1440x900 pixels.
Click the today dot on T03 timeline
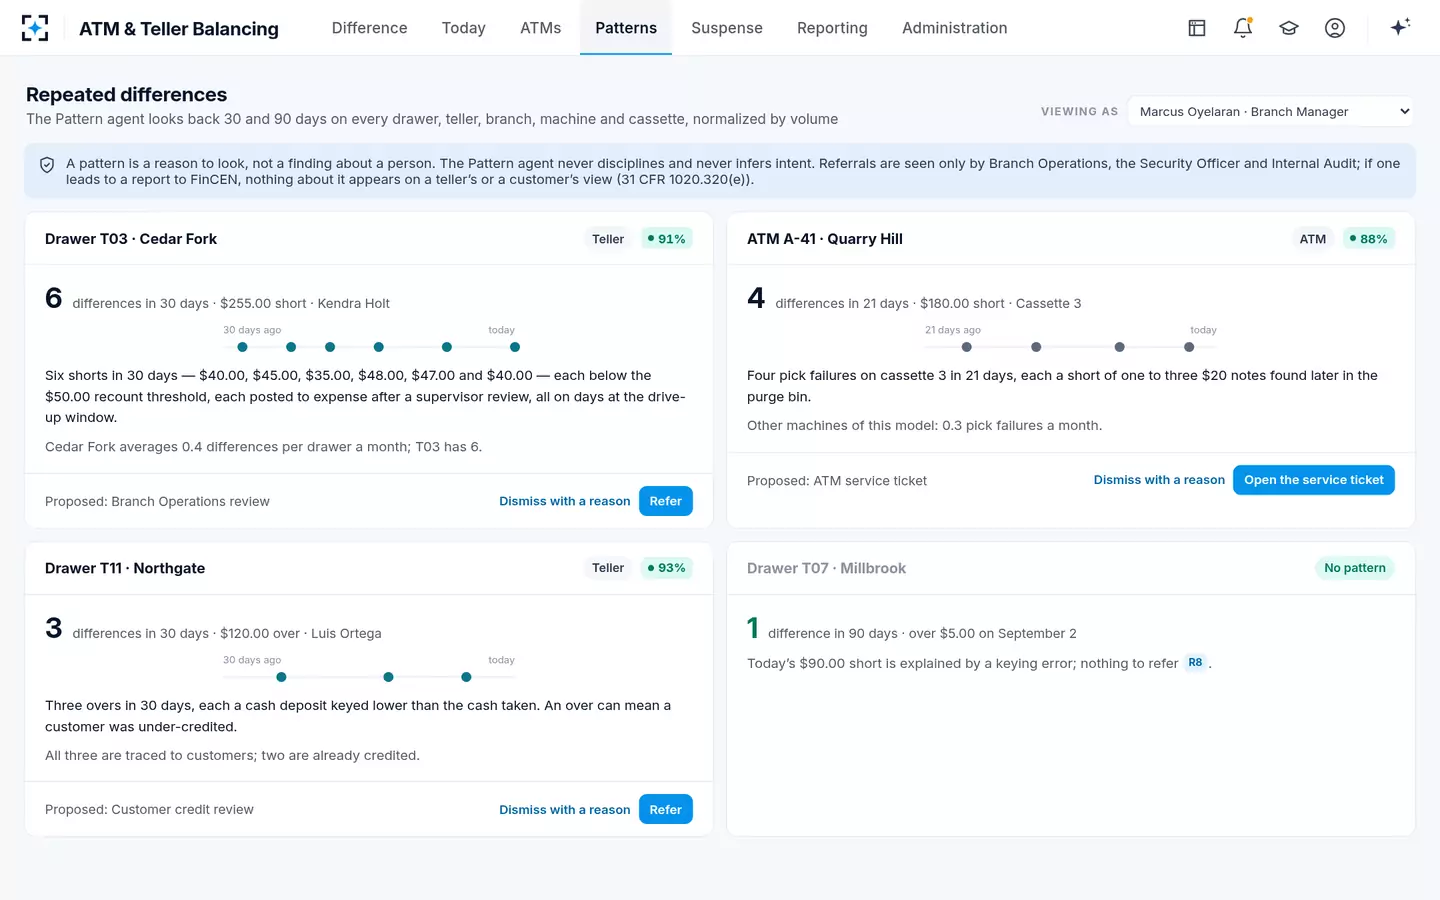click(515, 347)
